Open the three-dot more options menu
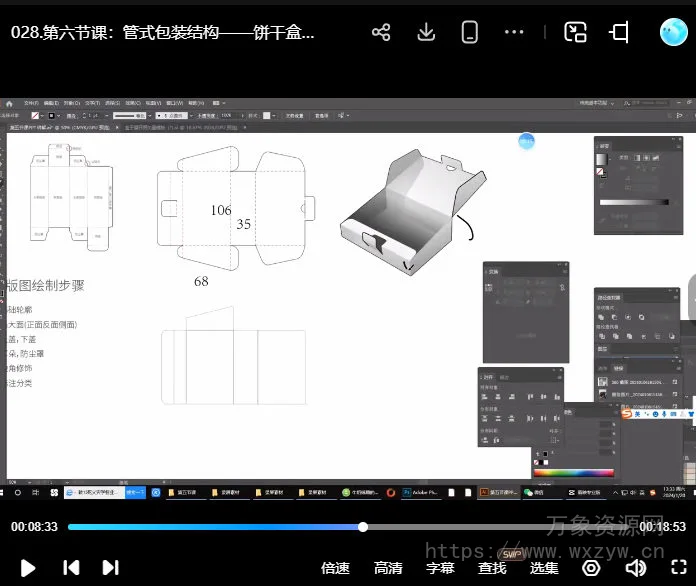This screenshot has height=586, width=696. click(x=514, y=32)
